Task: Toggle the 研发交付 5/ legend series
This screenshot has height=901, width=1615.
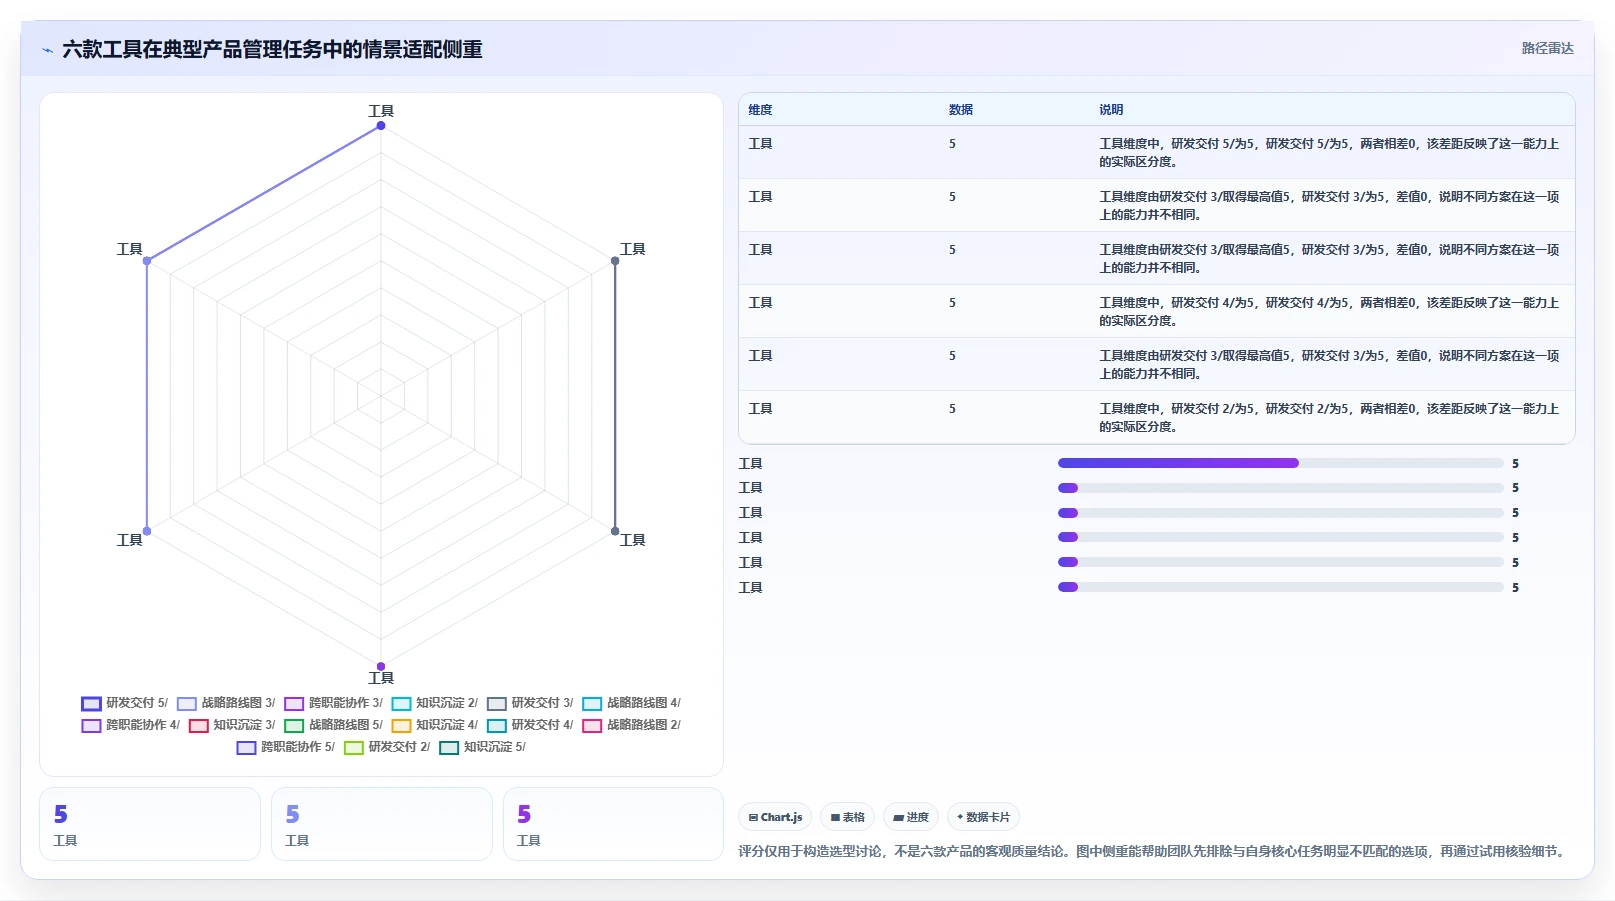Action: point(124,703)
